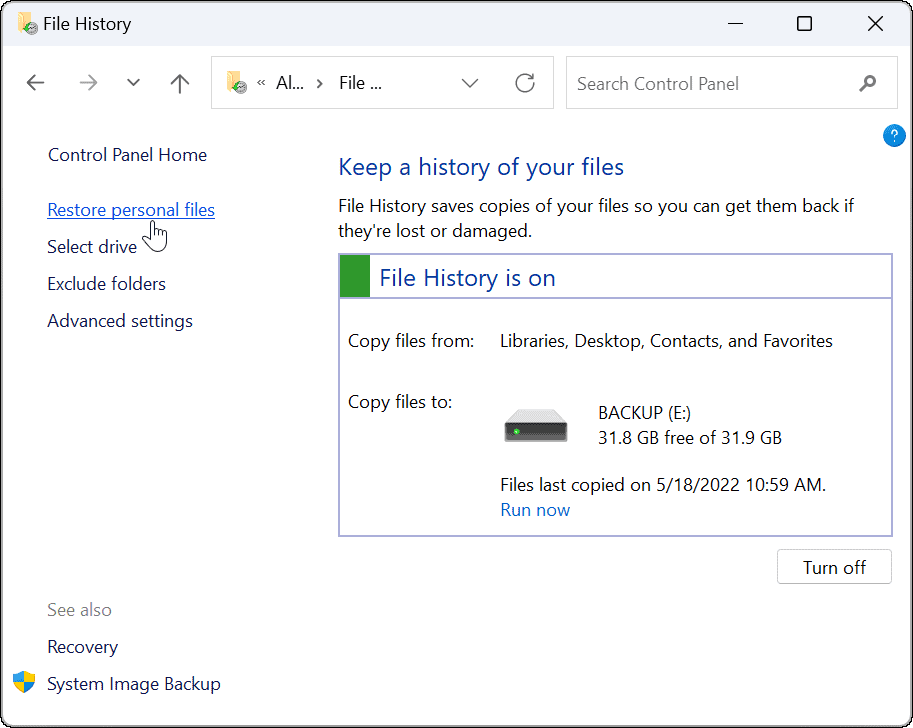Image resolution: width=913 pixels, height=728 pixels.
Task: Open the recent locations dropdown arrow
Action: [133, 83]
